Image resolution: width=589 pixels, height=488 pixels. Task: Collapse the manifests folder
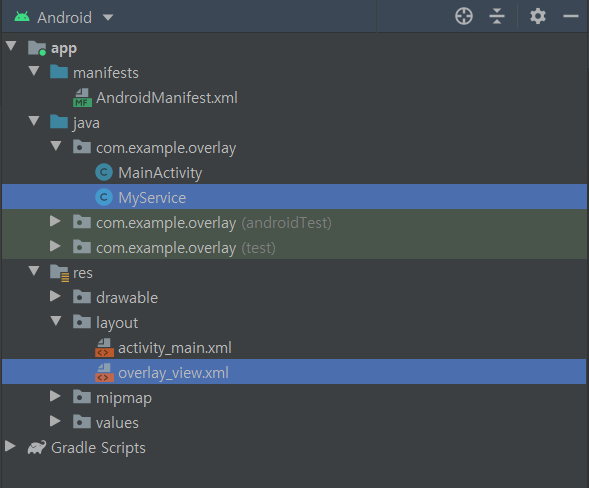(x=34, y=71)
